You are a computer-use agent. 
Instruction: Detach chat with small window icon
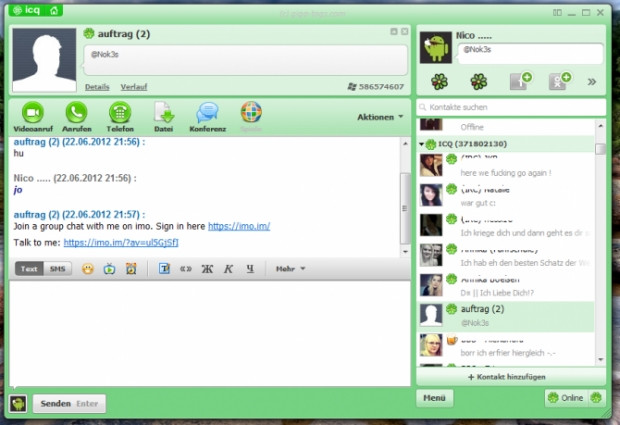pos(394,31)
